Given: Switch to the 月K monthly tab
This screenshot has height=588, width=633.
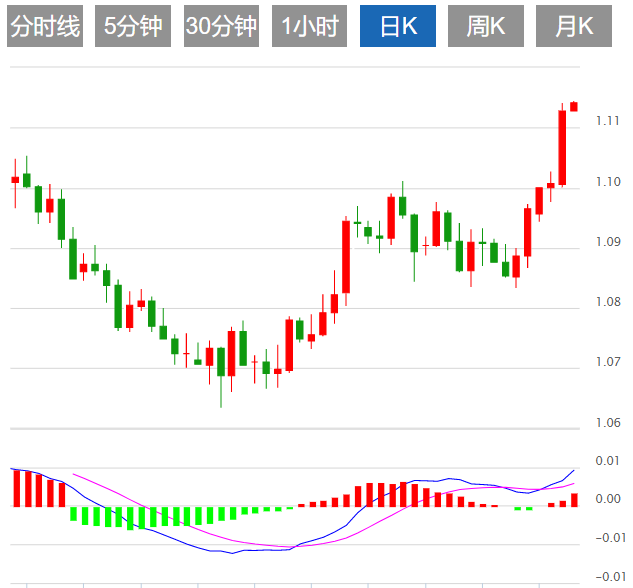Looking at the screenshot, I should pos(574,26).
